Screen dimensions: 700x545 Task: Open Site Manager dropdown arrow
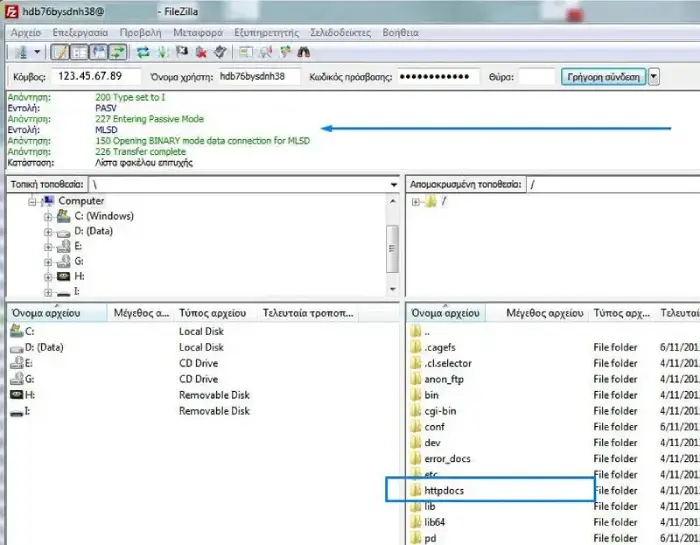(x=38, y=53)
